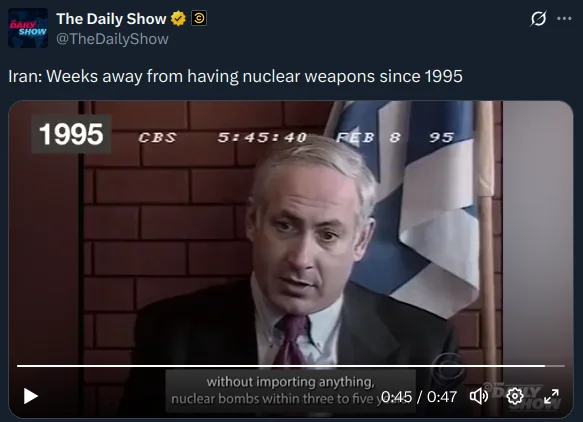Viewport: 583px width, 422px height.
Task: Open the Grok explain-post icon
Action: pos(538,18)
